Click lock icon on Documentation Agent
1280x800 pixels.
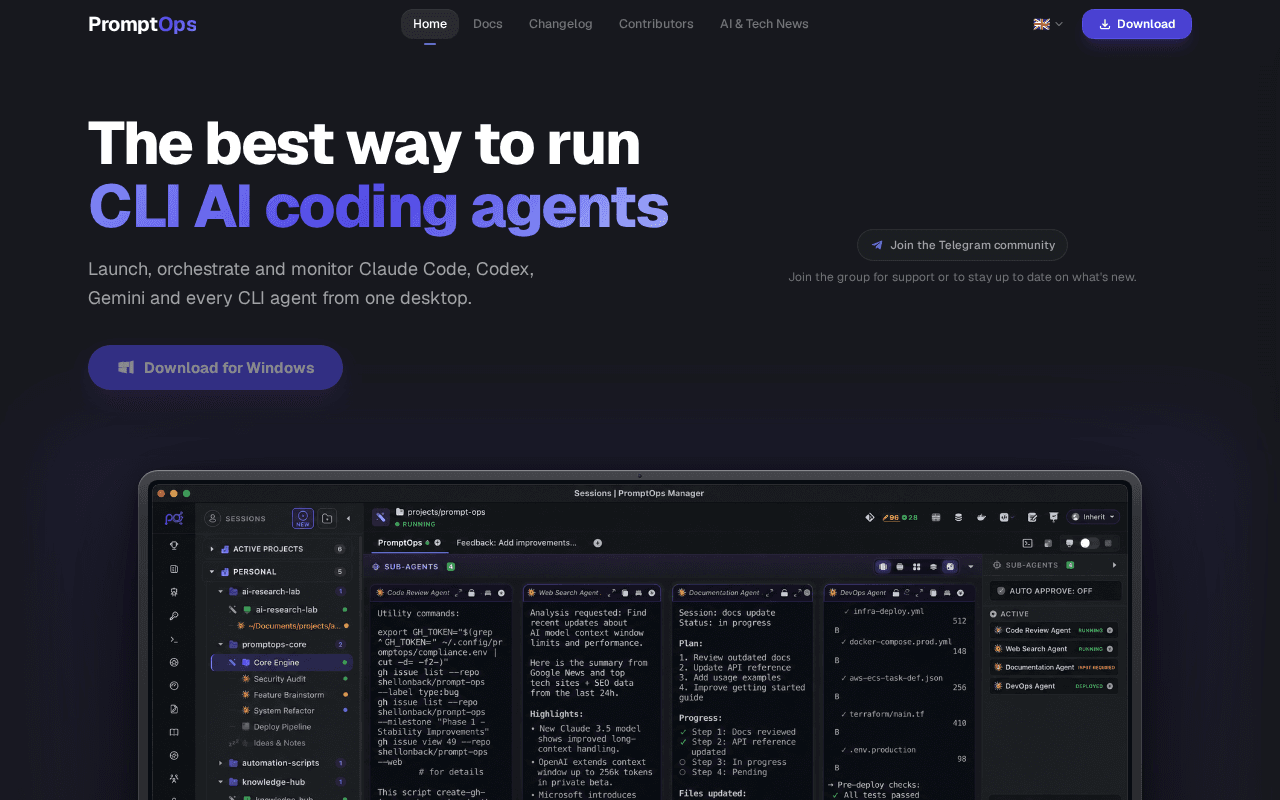coord(783,593)
